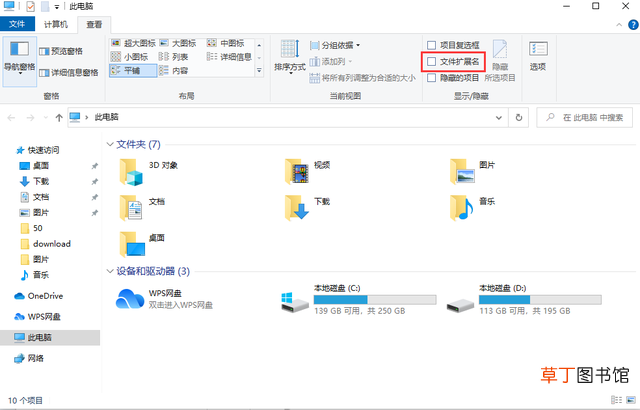
Task: Select the WPS网盘 drive item
Action: coord(164,299)
